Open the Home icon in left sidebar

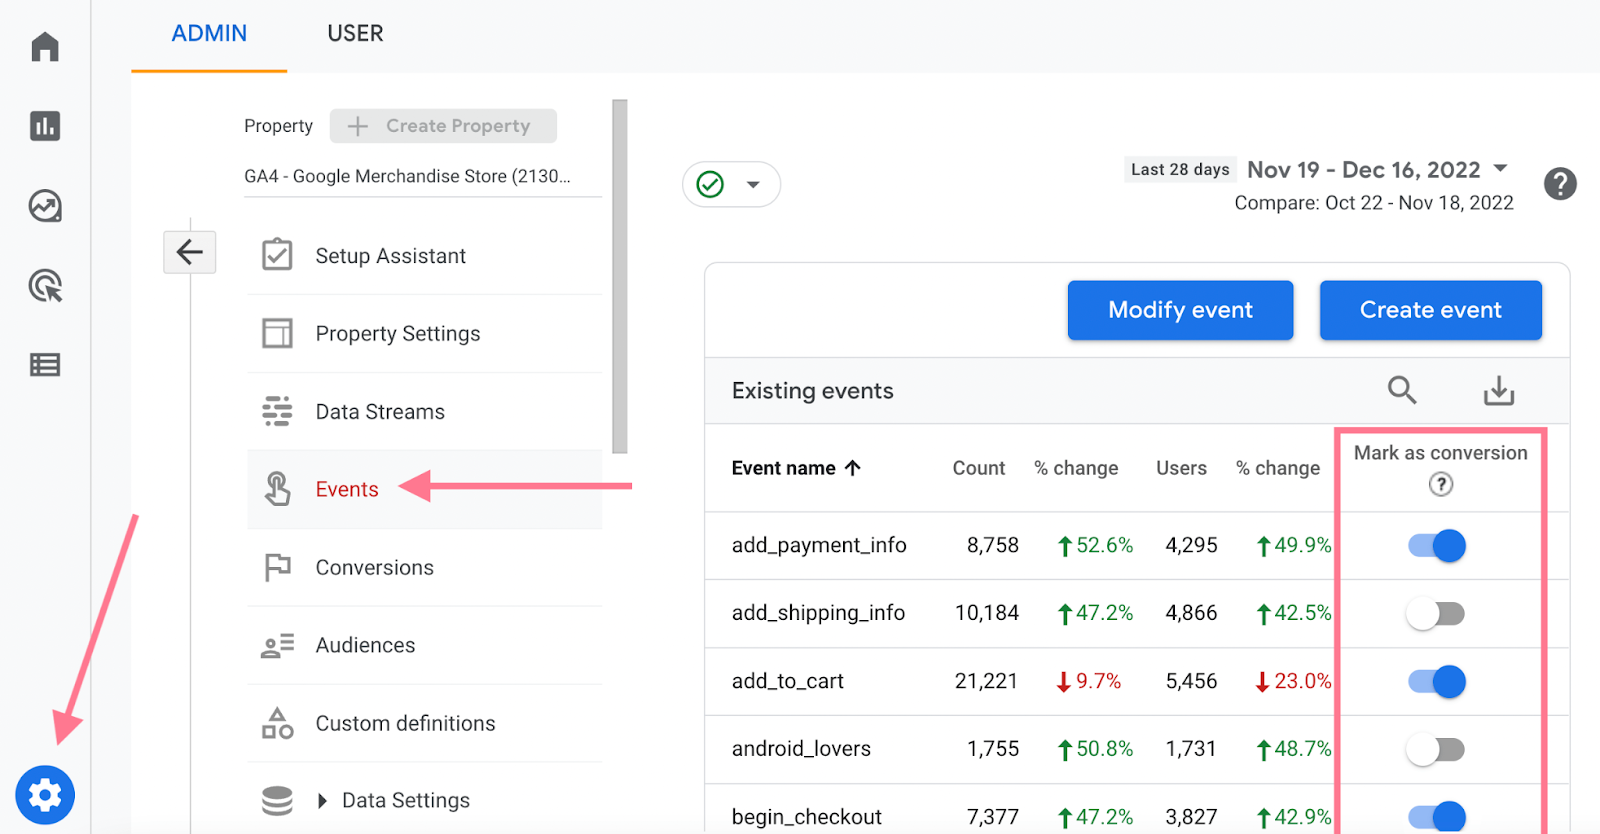pyautogui.click(x=45, y=47)
